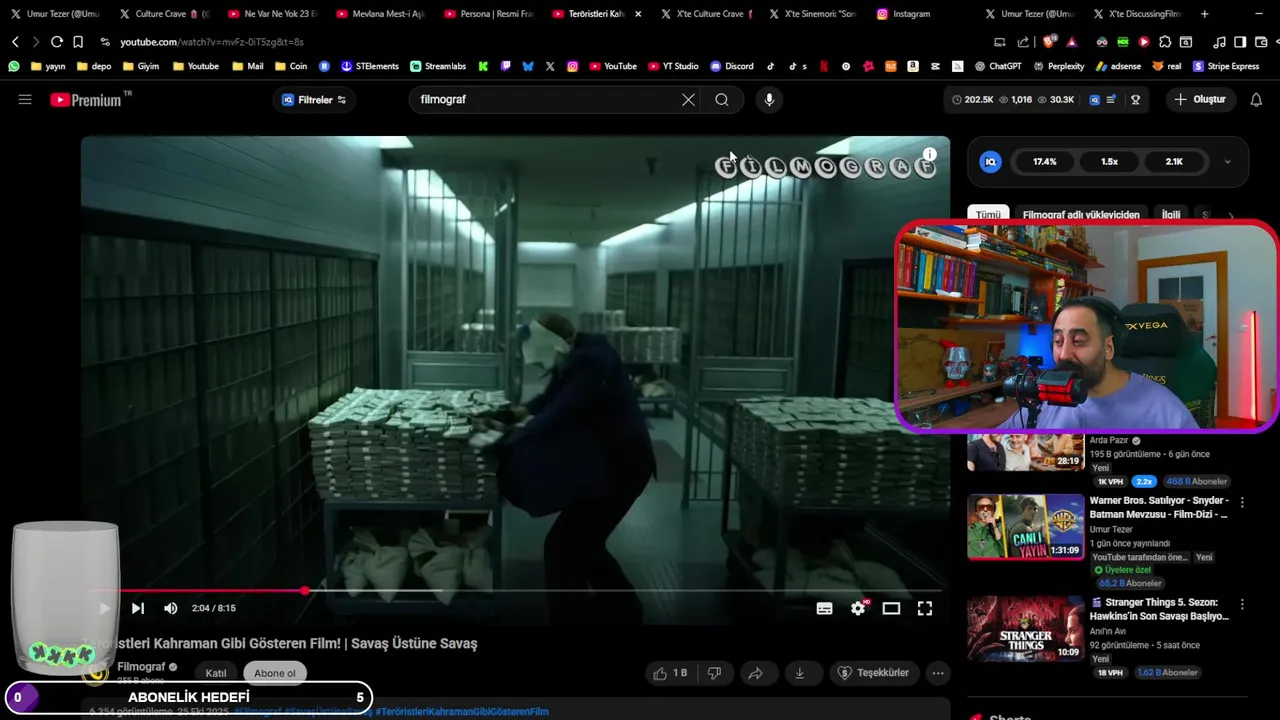Reload the current page
Viewport: 1280px width, 720px height.
[x=57, y=42]
